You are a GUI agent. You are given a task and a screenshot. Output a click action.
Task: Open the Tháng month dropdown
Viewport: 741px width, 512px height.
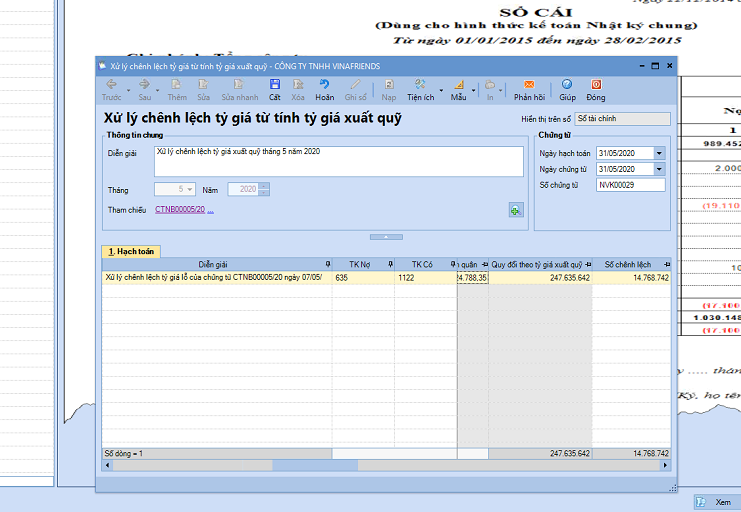pyautogui.click(x=190, y=189)
